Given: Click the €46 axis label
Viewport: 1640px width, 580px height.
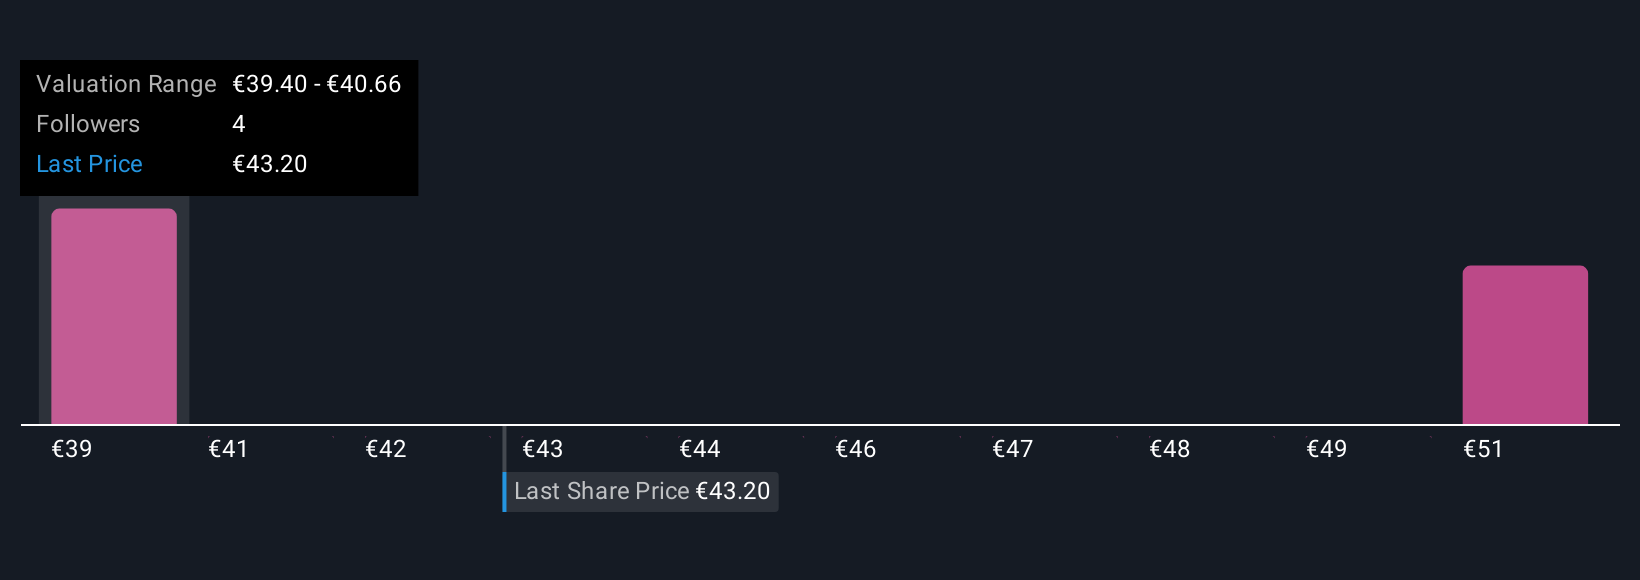Looking at the screenshot, I should point(856,449).
